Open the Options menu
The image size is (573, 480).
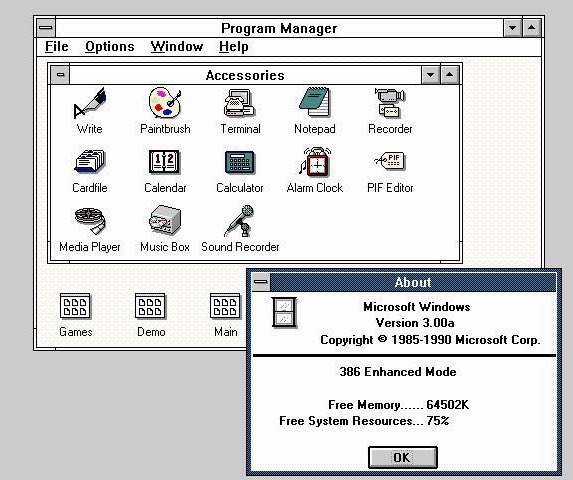(x=110, y=47)
